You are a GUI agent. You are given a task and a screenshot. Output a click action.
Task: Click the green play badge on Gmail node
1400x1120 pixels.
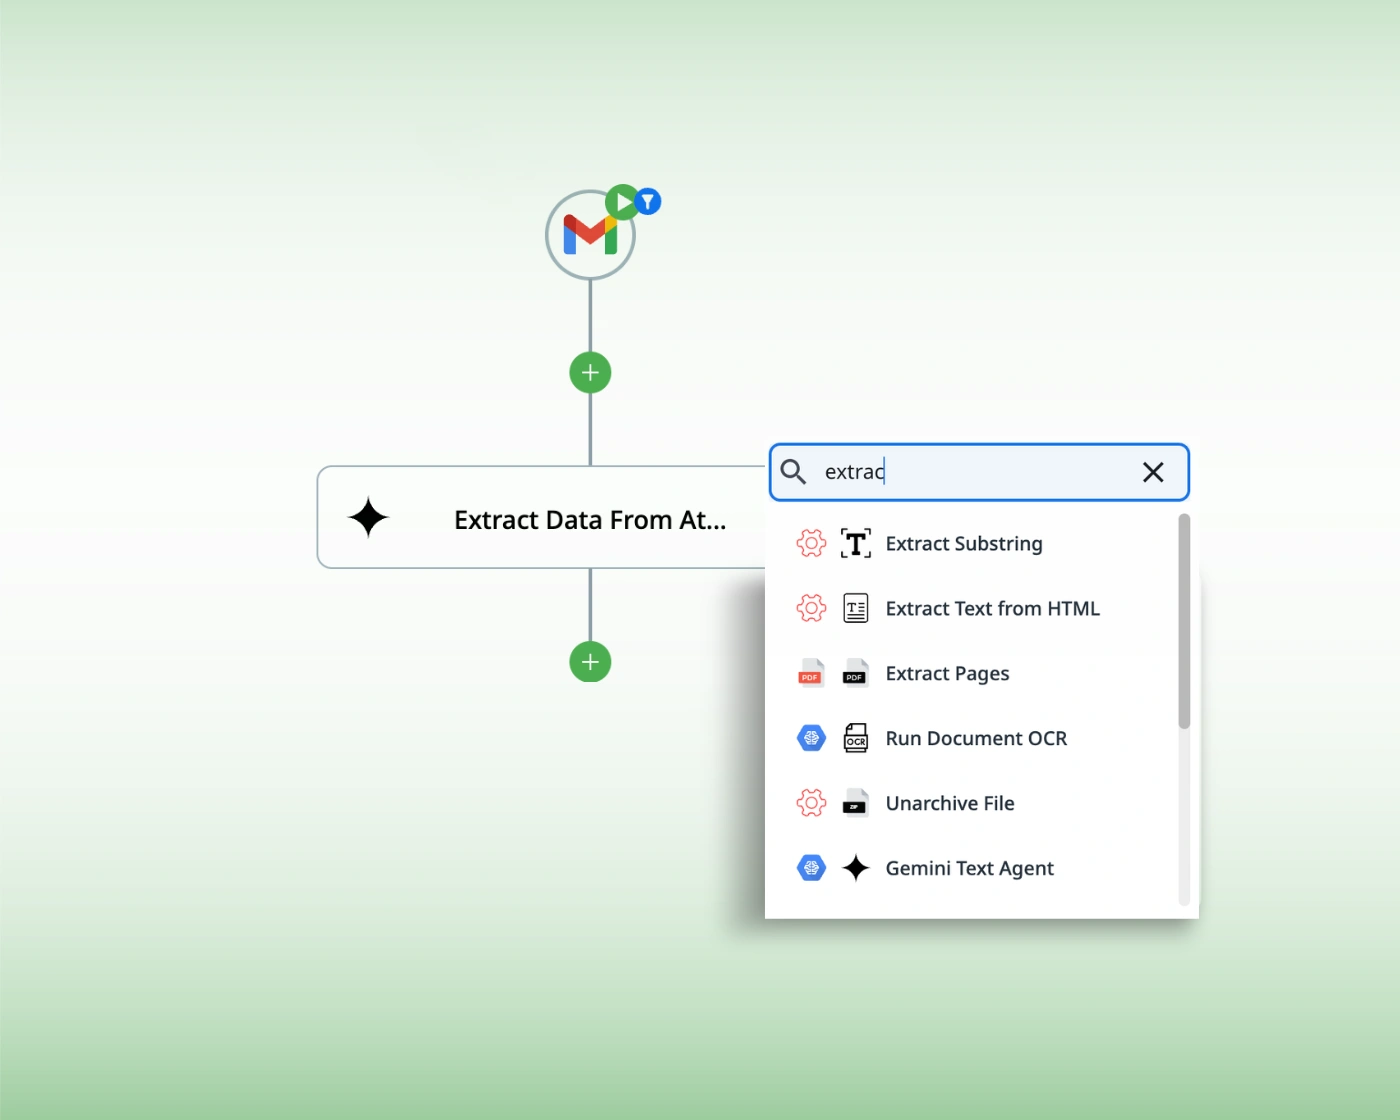tap(622, 202)
